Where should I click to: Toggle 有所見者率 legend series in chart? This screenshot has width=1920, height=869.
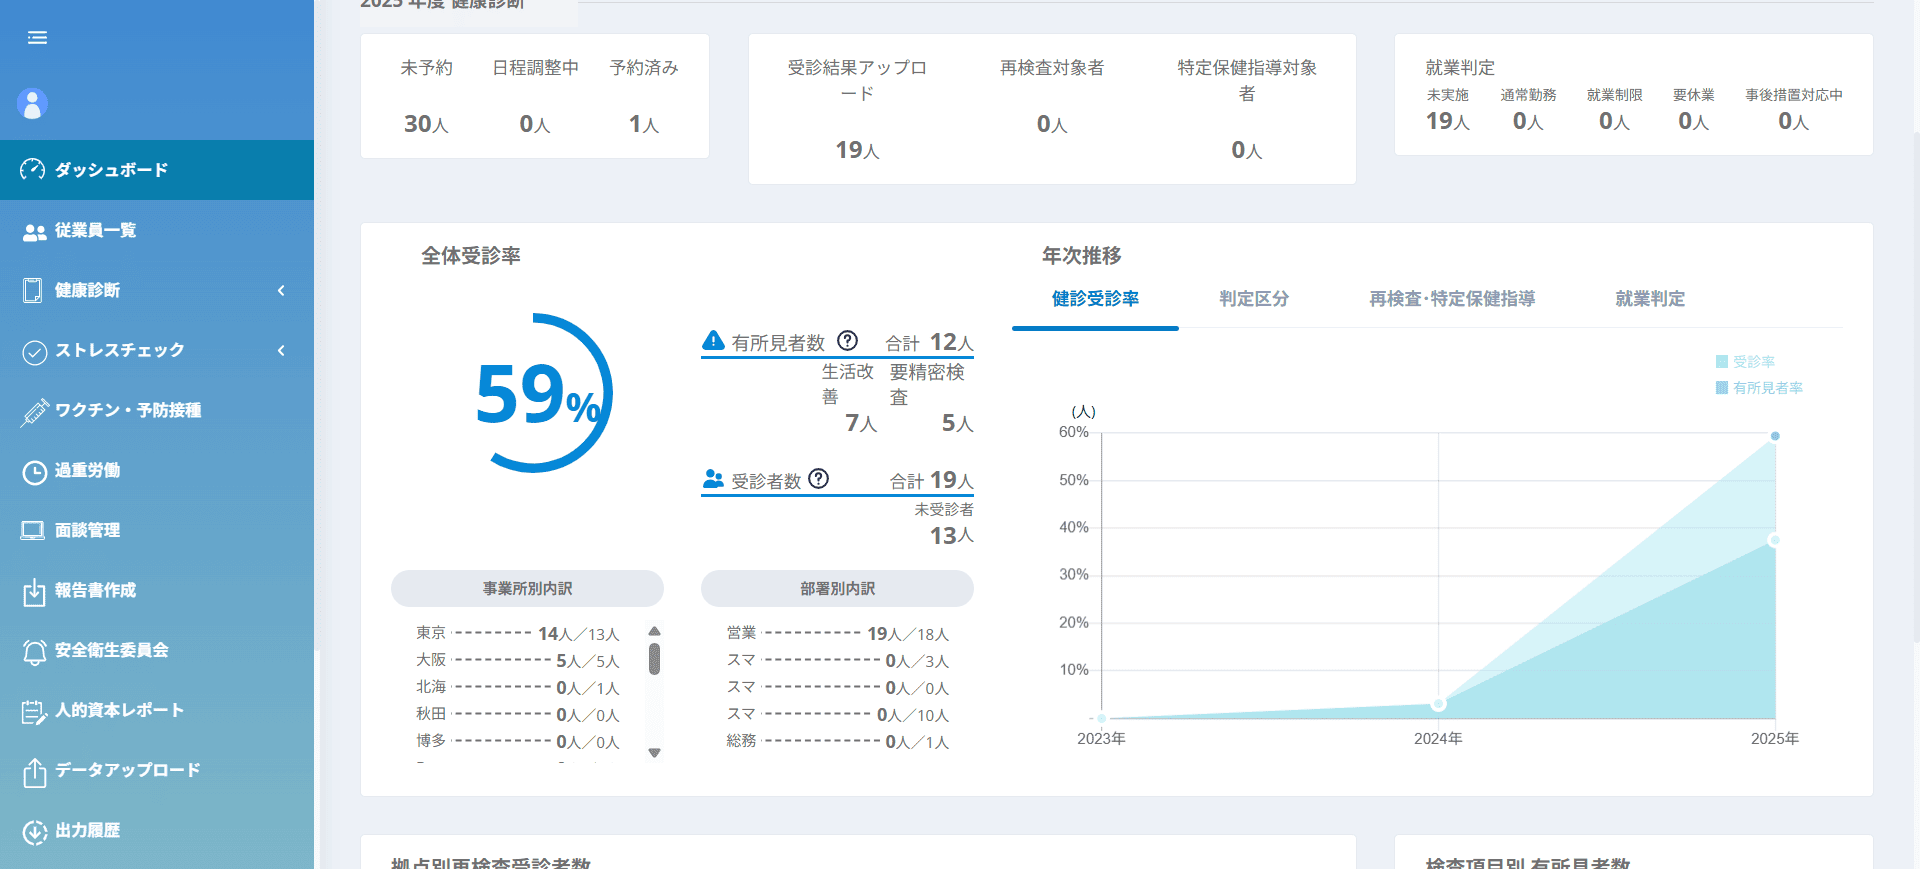click(x=1758, y=388)
